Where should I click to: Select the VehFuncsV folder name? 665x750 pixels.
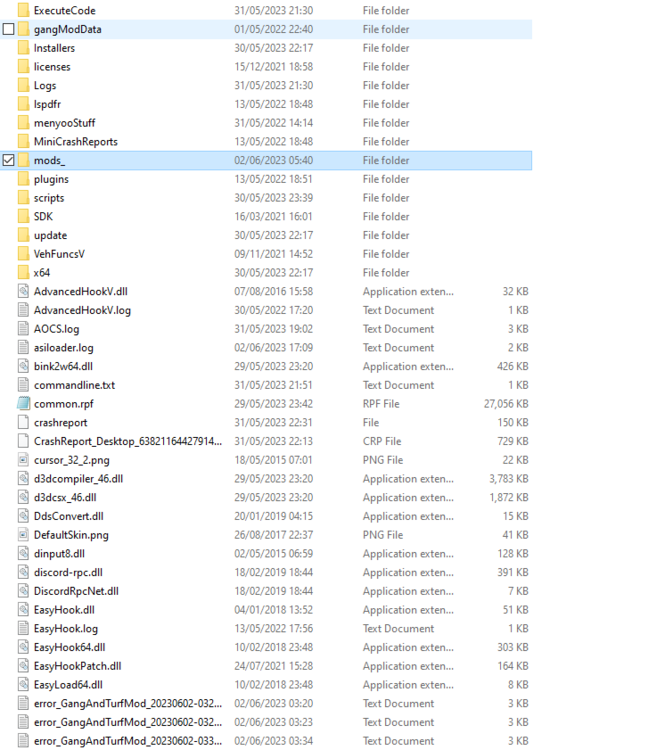point(59,254)
